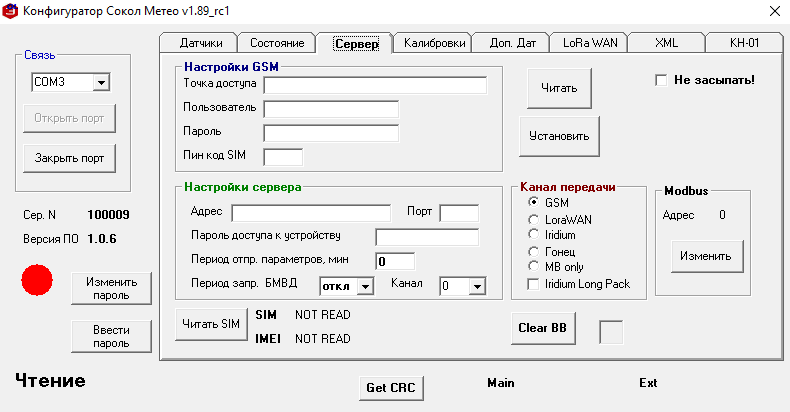Viewport: 790px width, 412px height.
Task: Open the COM3 port dropdown
Action: tap(101, 83)
